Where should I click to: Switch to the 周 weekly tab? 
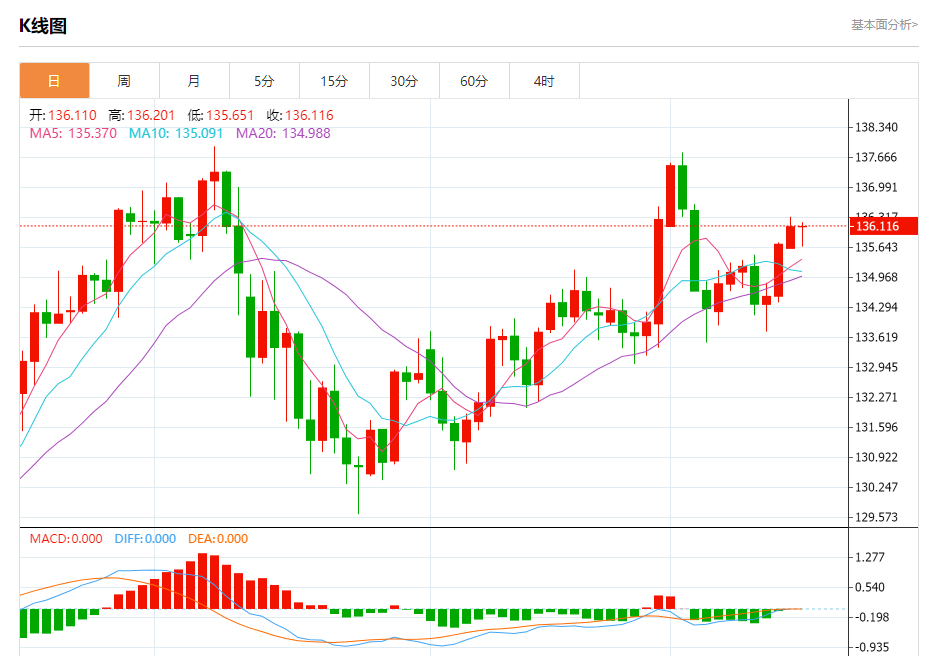click(x=124, y=80)
